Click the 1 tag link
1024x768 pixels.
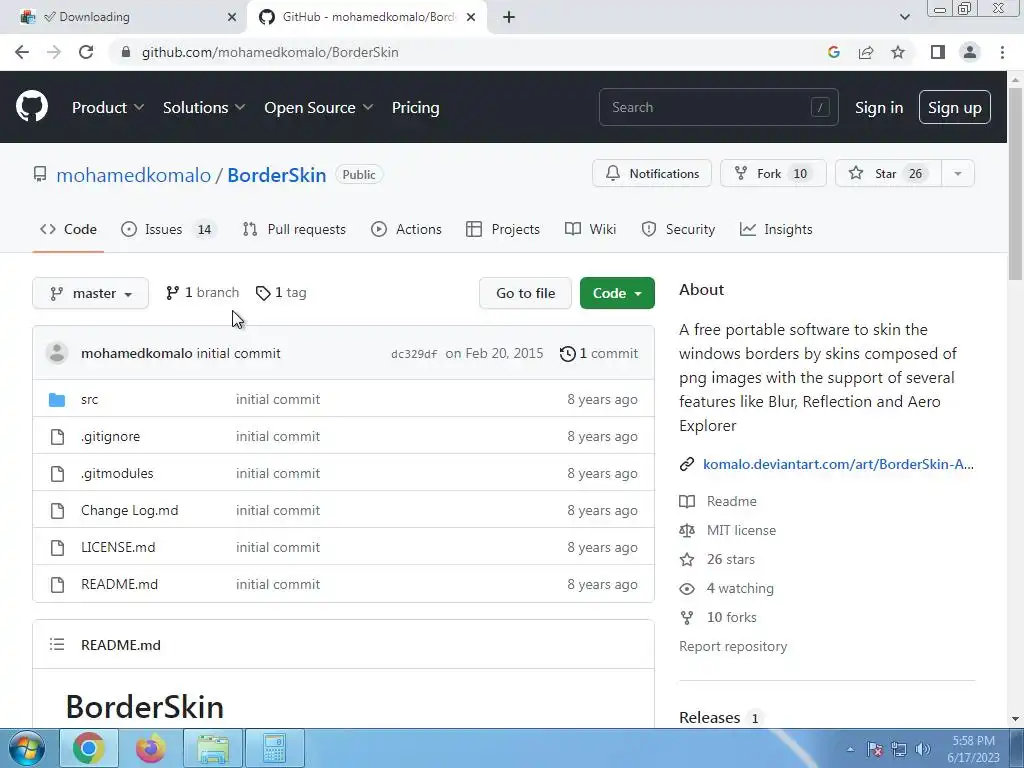pos(281,293)
